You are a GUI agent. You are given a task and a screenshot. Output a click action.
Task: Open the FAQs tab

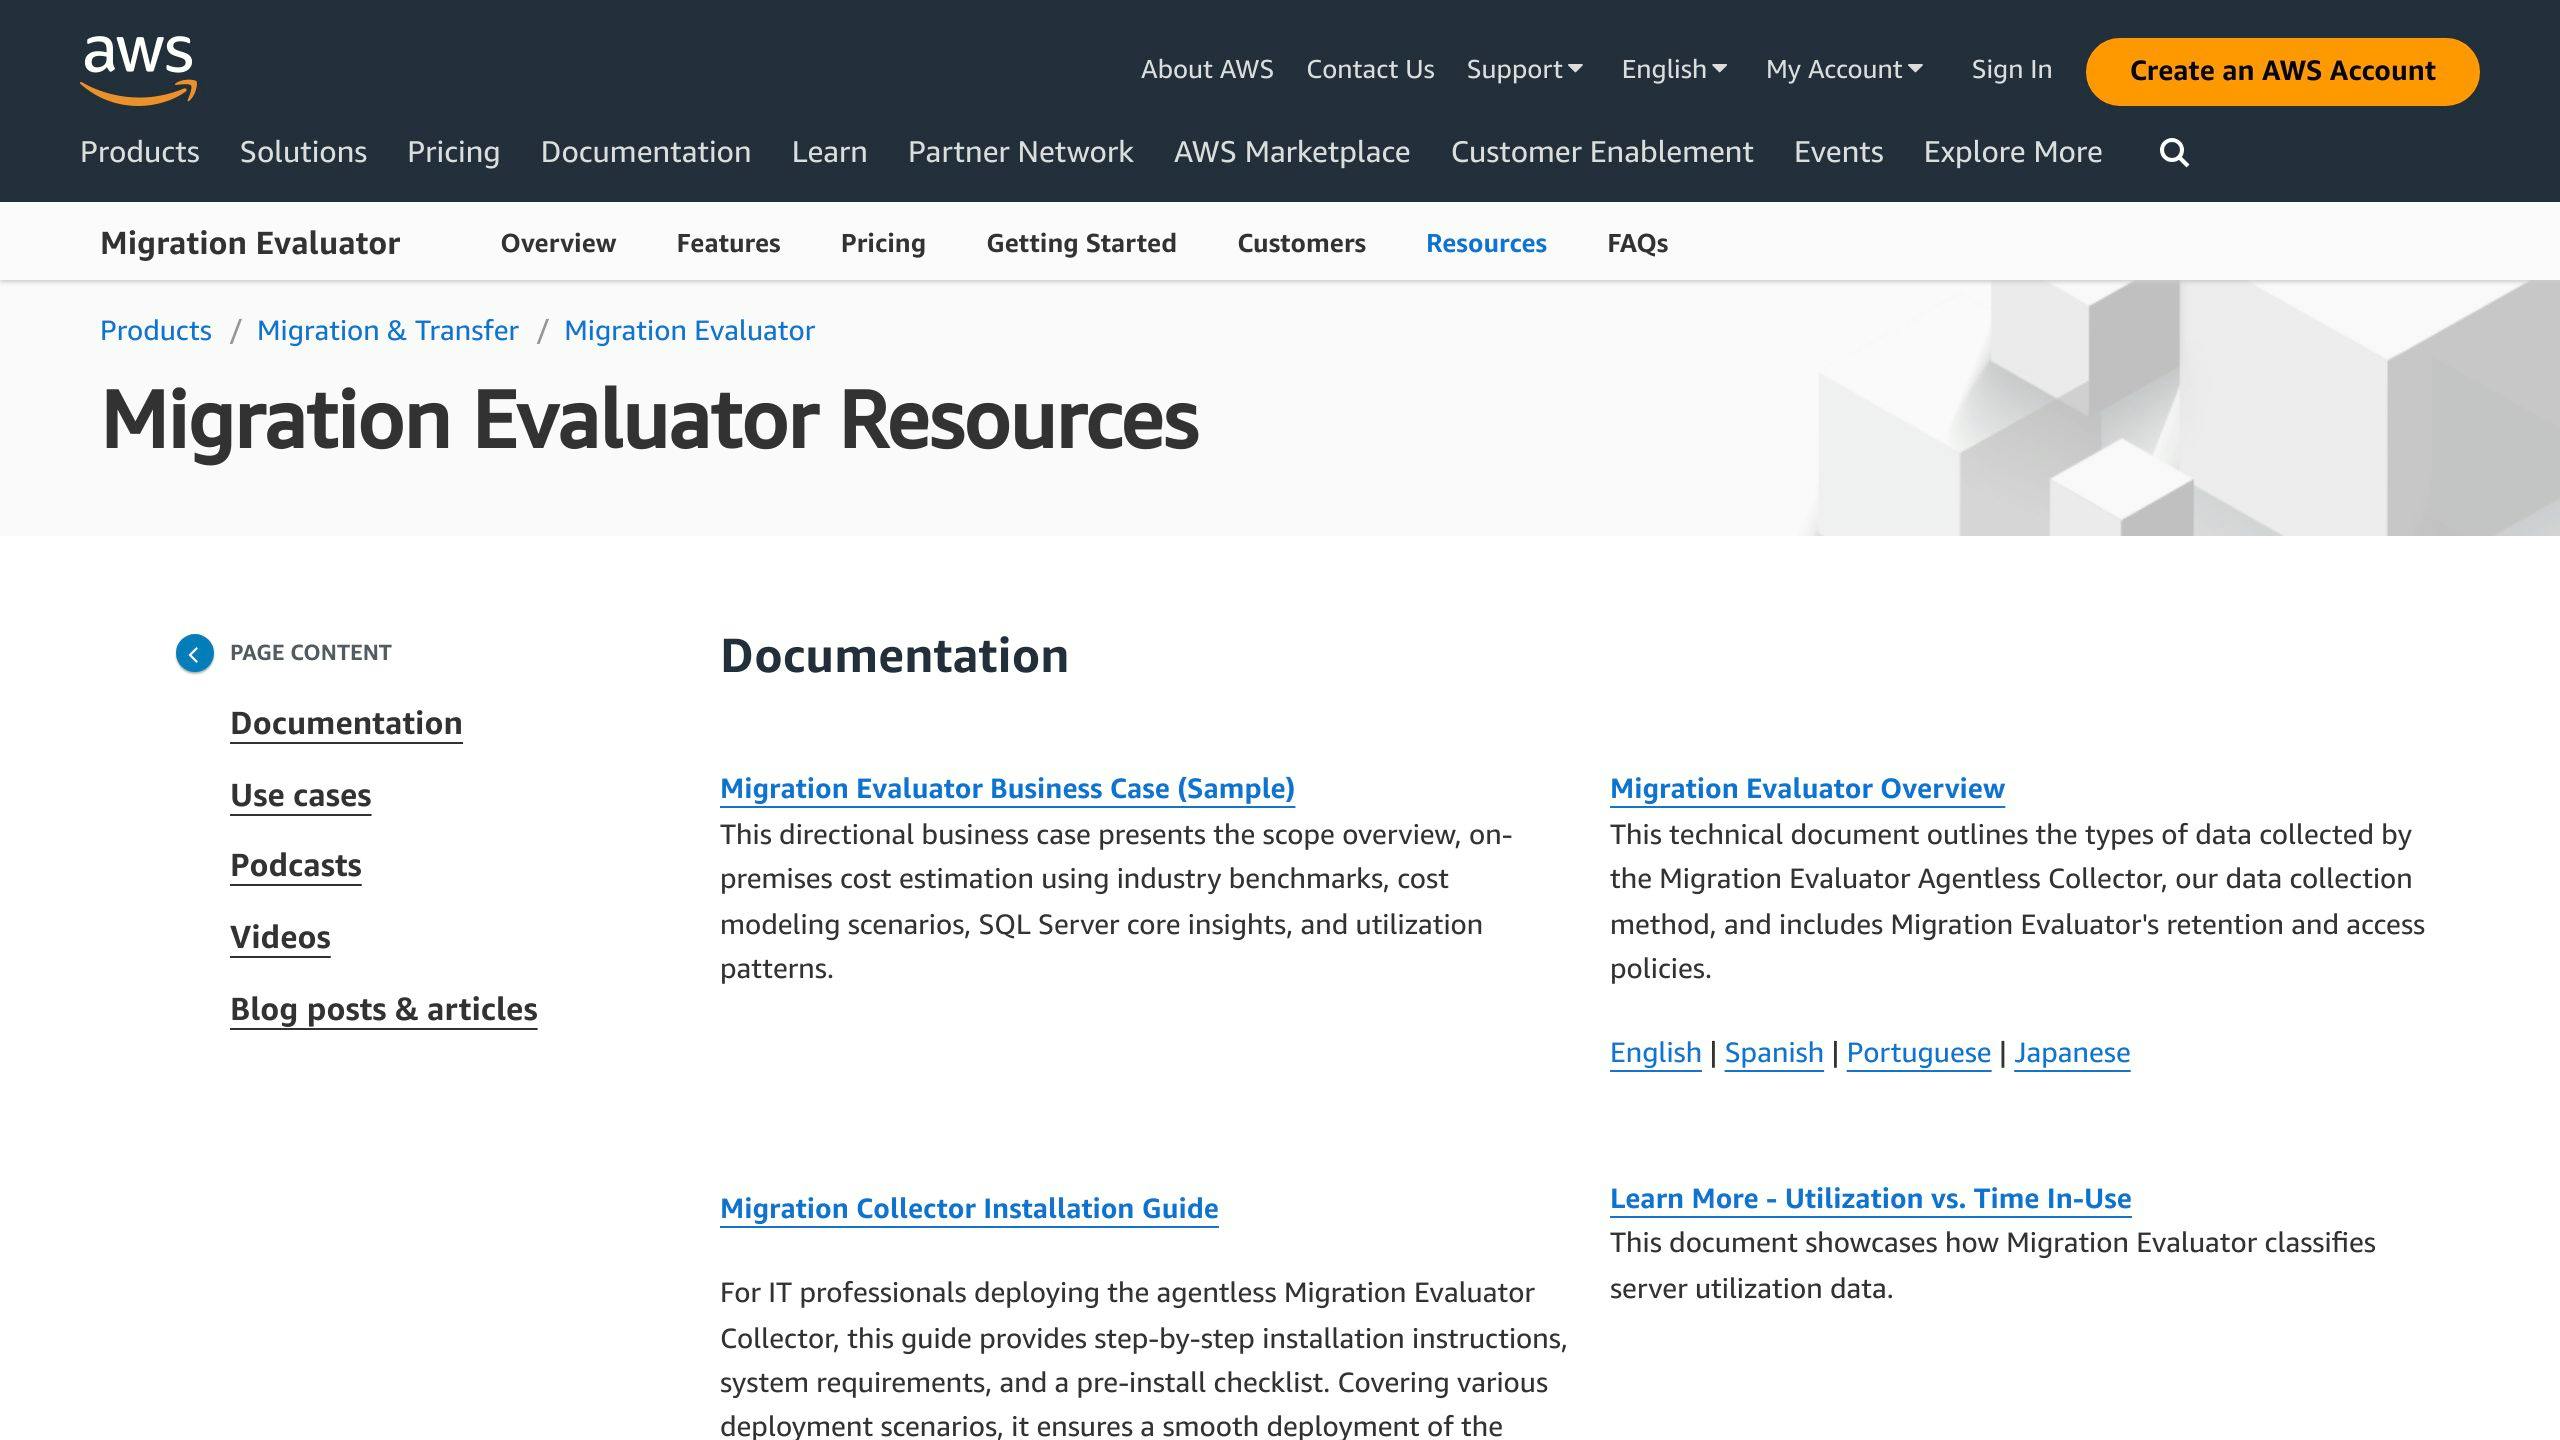point(1637,243)
